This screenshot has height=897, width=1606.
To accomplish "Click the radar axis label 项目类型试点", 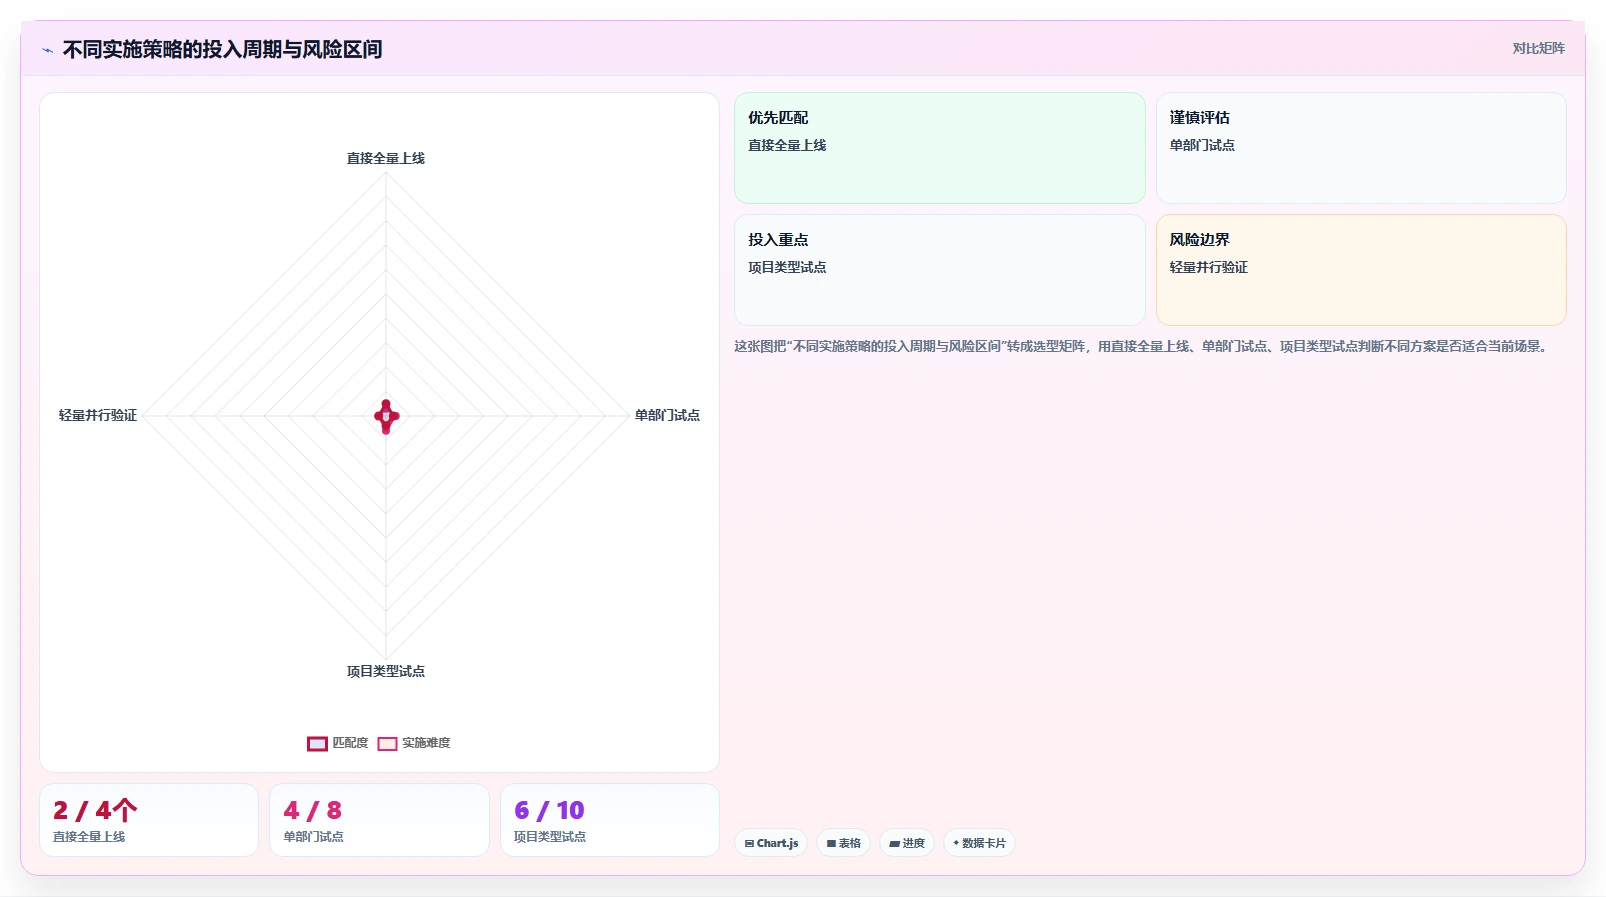I will click(x=386, y=671).
